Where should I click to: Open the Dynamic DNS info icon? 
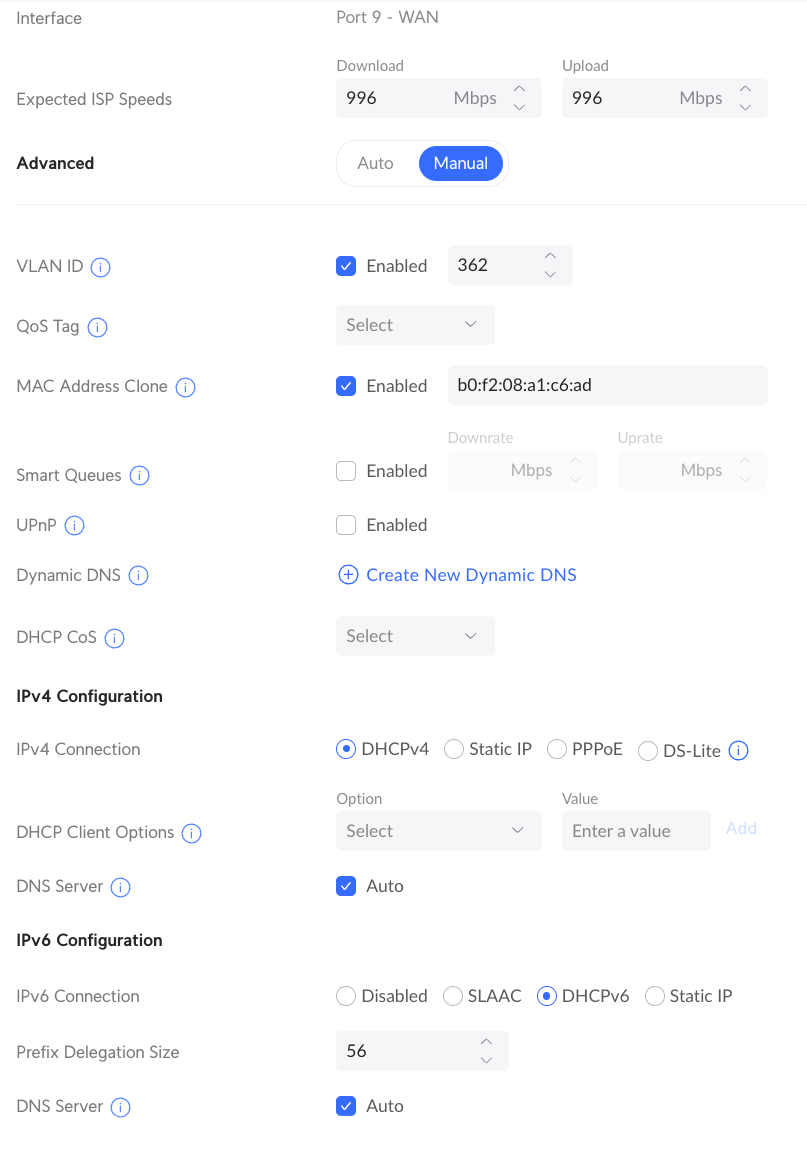click(x=139, y=576)
